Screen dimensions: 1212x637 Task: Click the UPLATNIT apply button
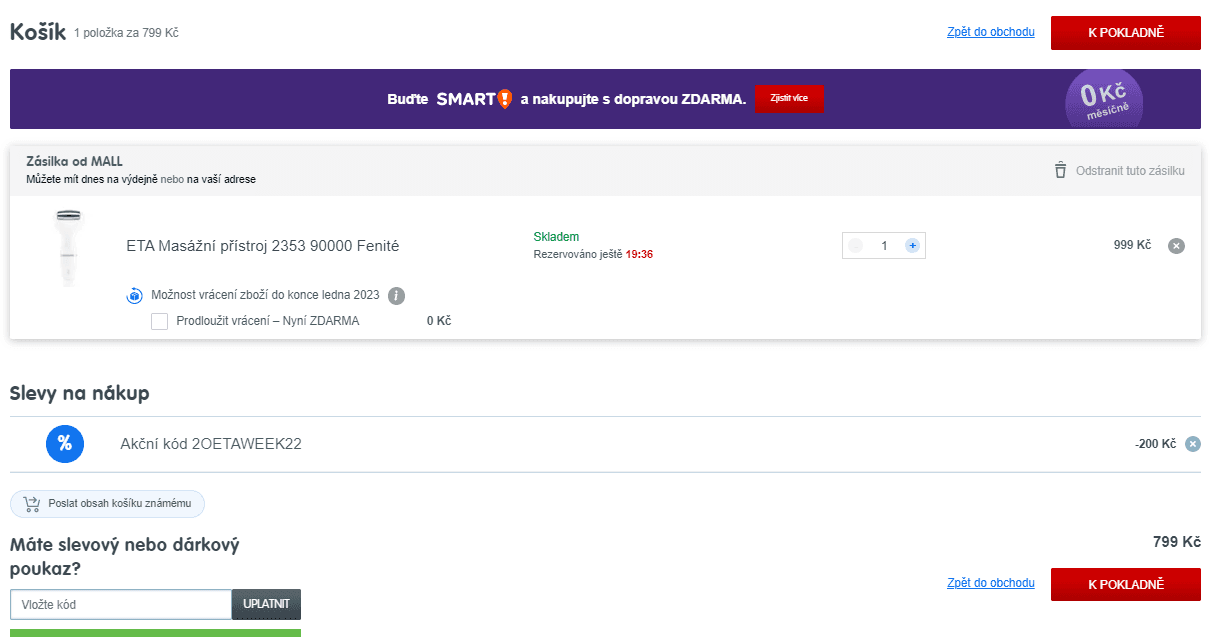coord(266,605)
